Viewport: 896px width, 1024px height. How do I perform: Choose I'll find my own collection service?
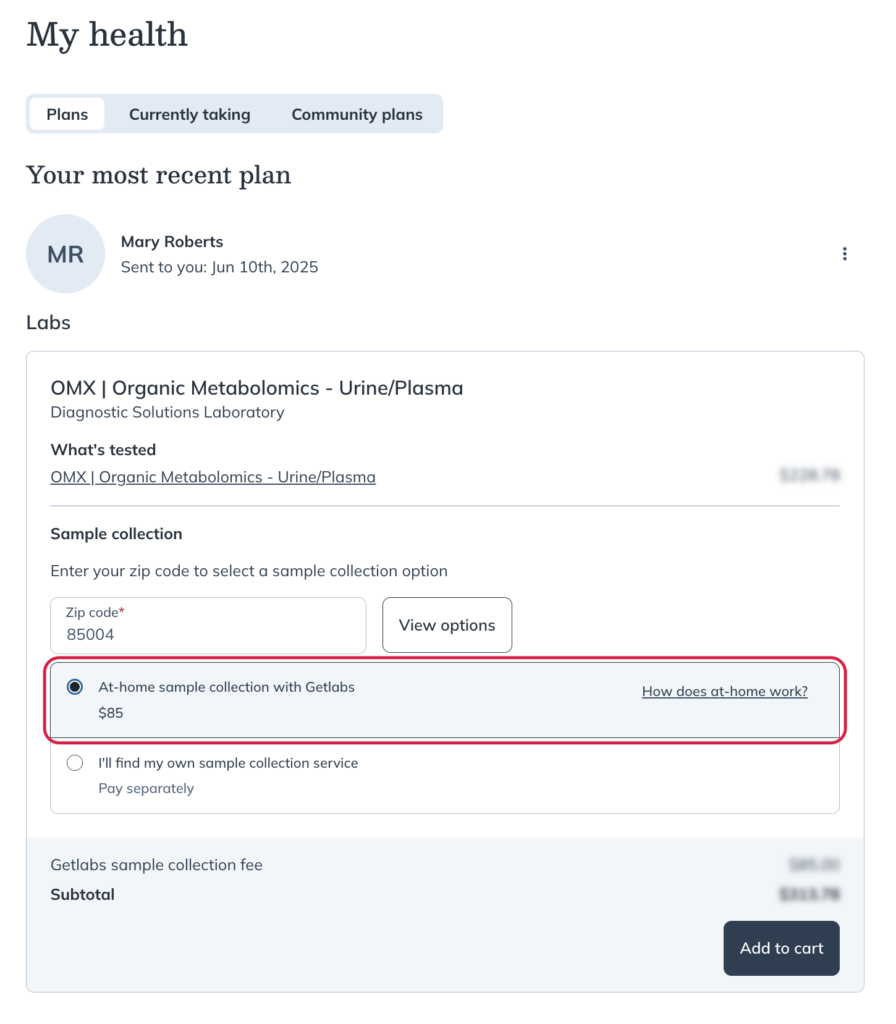[x=74, y=763]
